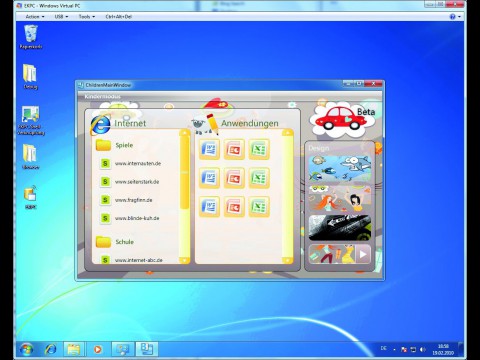
Task: Select the EKPC shortcut icon with two-line label
Action: pyautogui.click(x=31, y=120)
